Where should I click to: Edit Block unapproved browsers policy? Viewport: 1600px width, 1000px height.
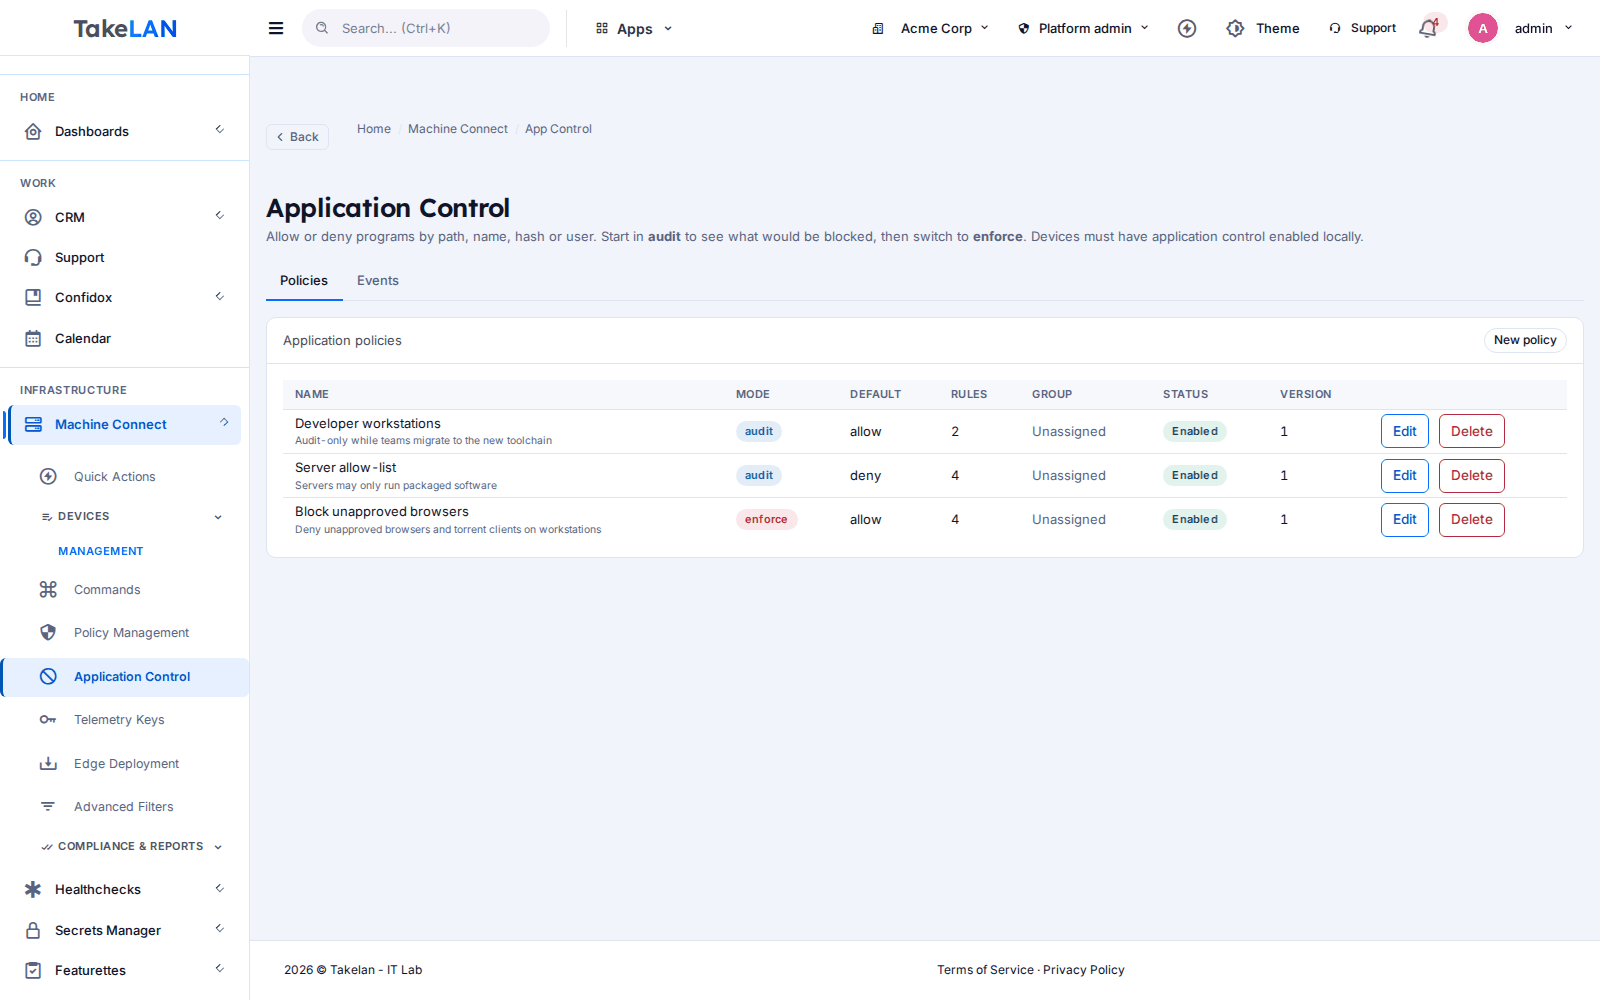point(1405,519)
